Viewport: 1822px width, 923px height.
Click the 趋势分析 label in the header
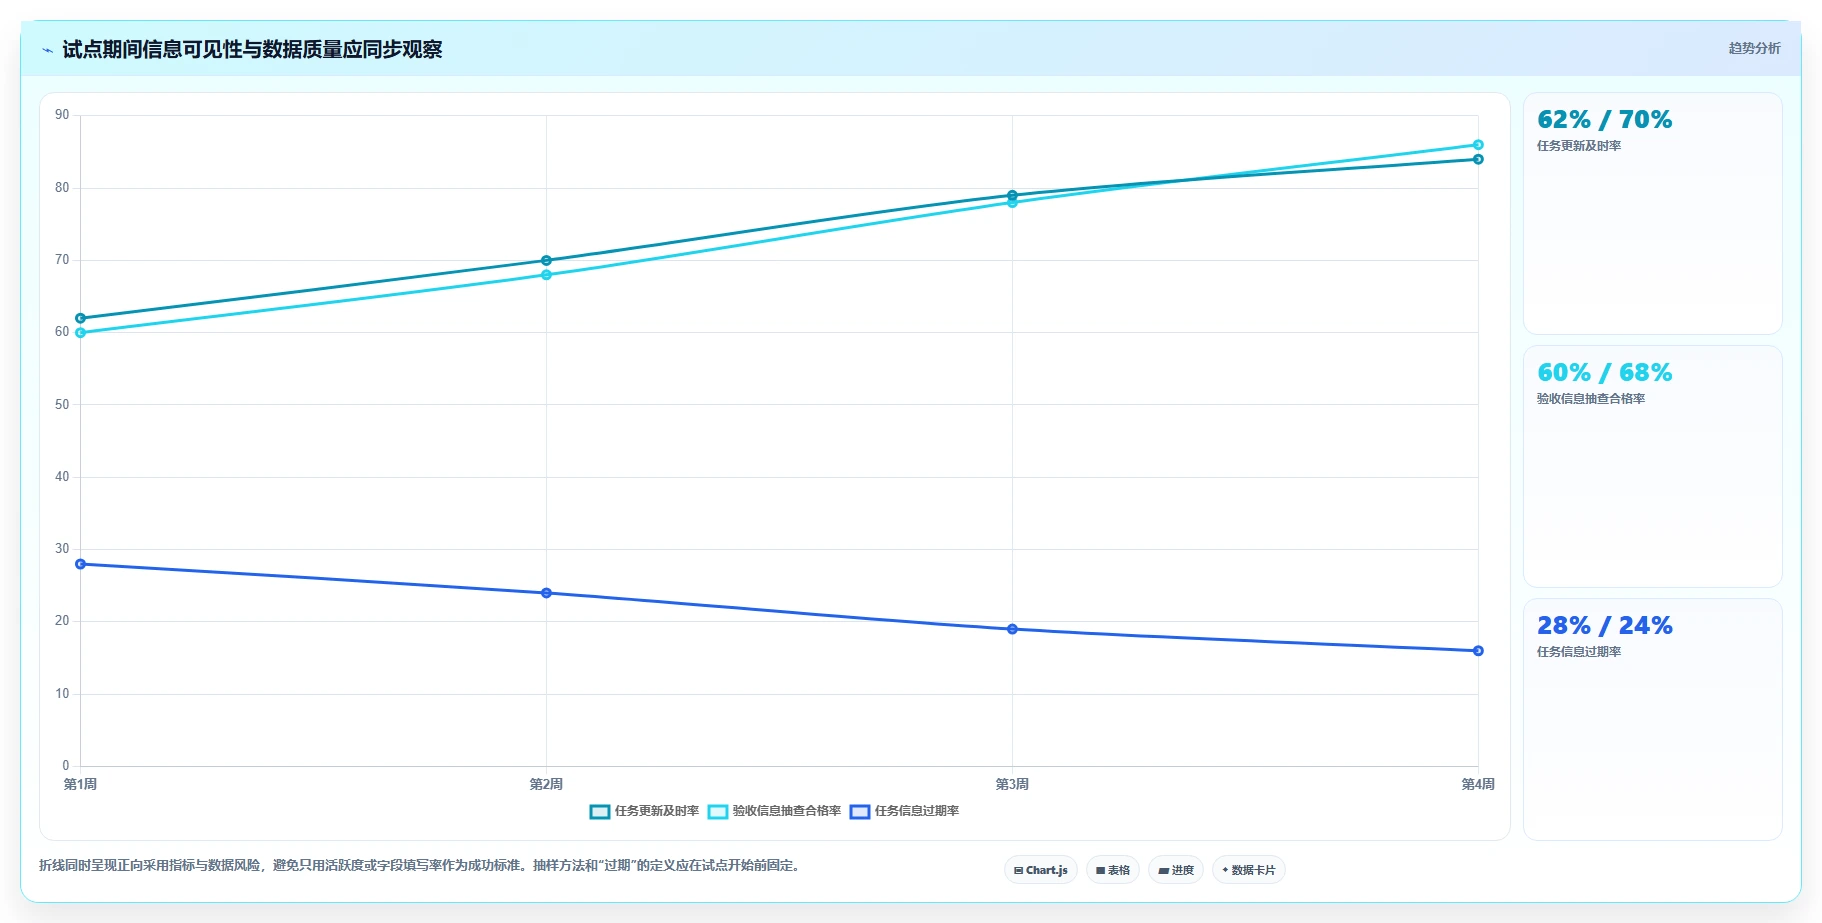coord(1754,48)
